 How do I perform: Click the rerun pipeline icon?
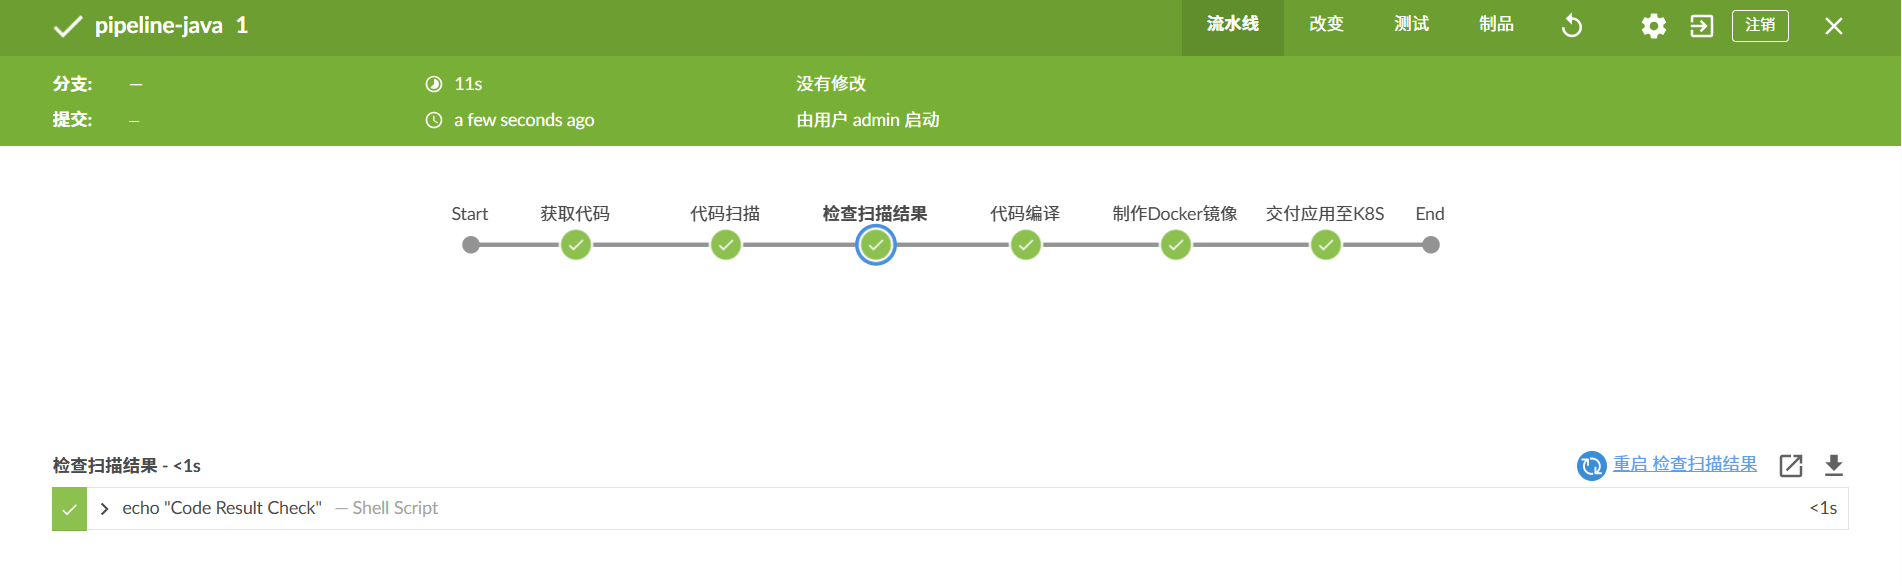pos(1572,26)
